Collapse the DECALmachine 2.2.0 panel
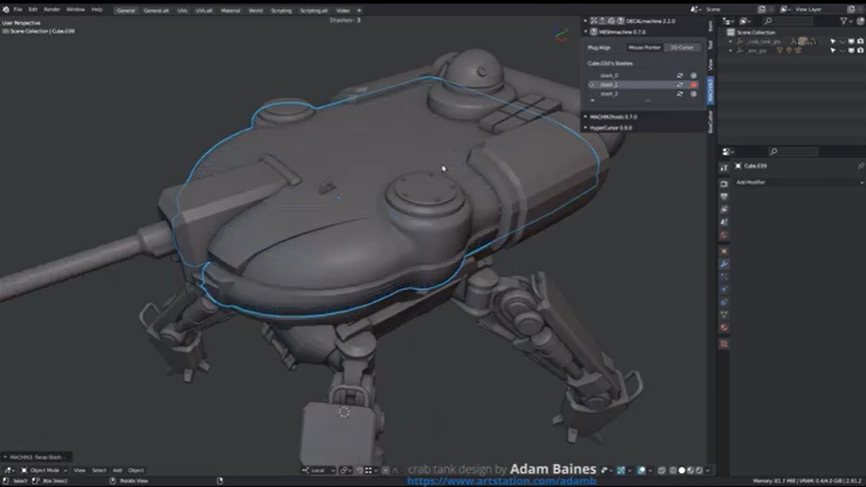 585,21
